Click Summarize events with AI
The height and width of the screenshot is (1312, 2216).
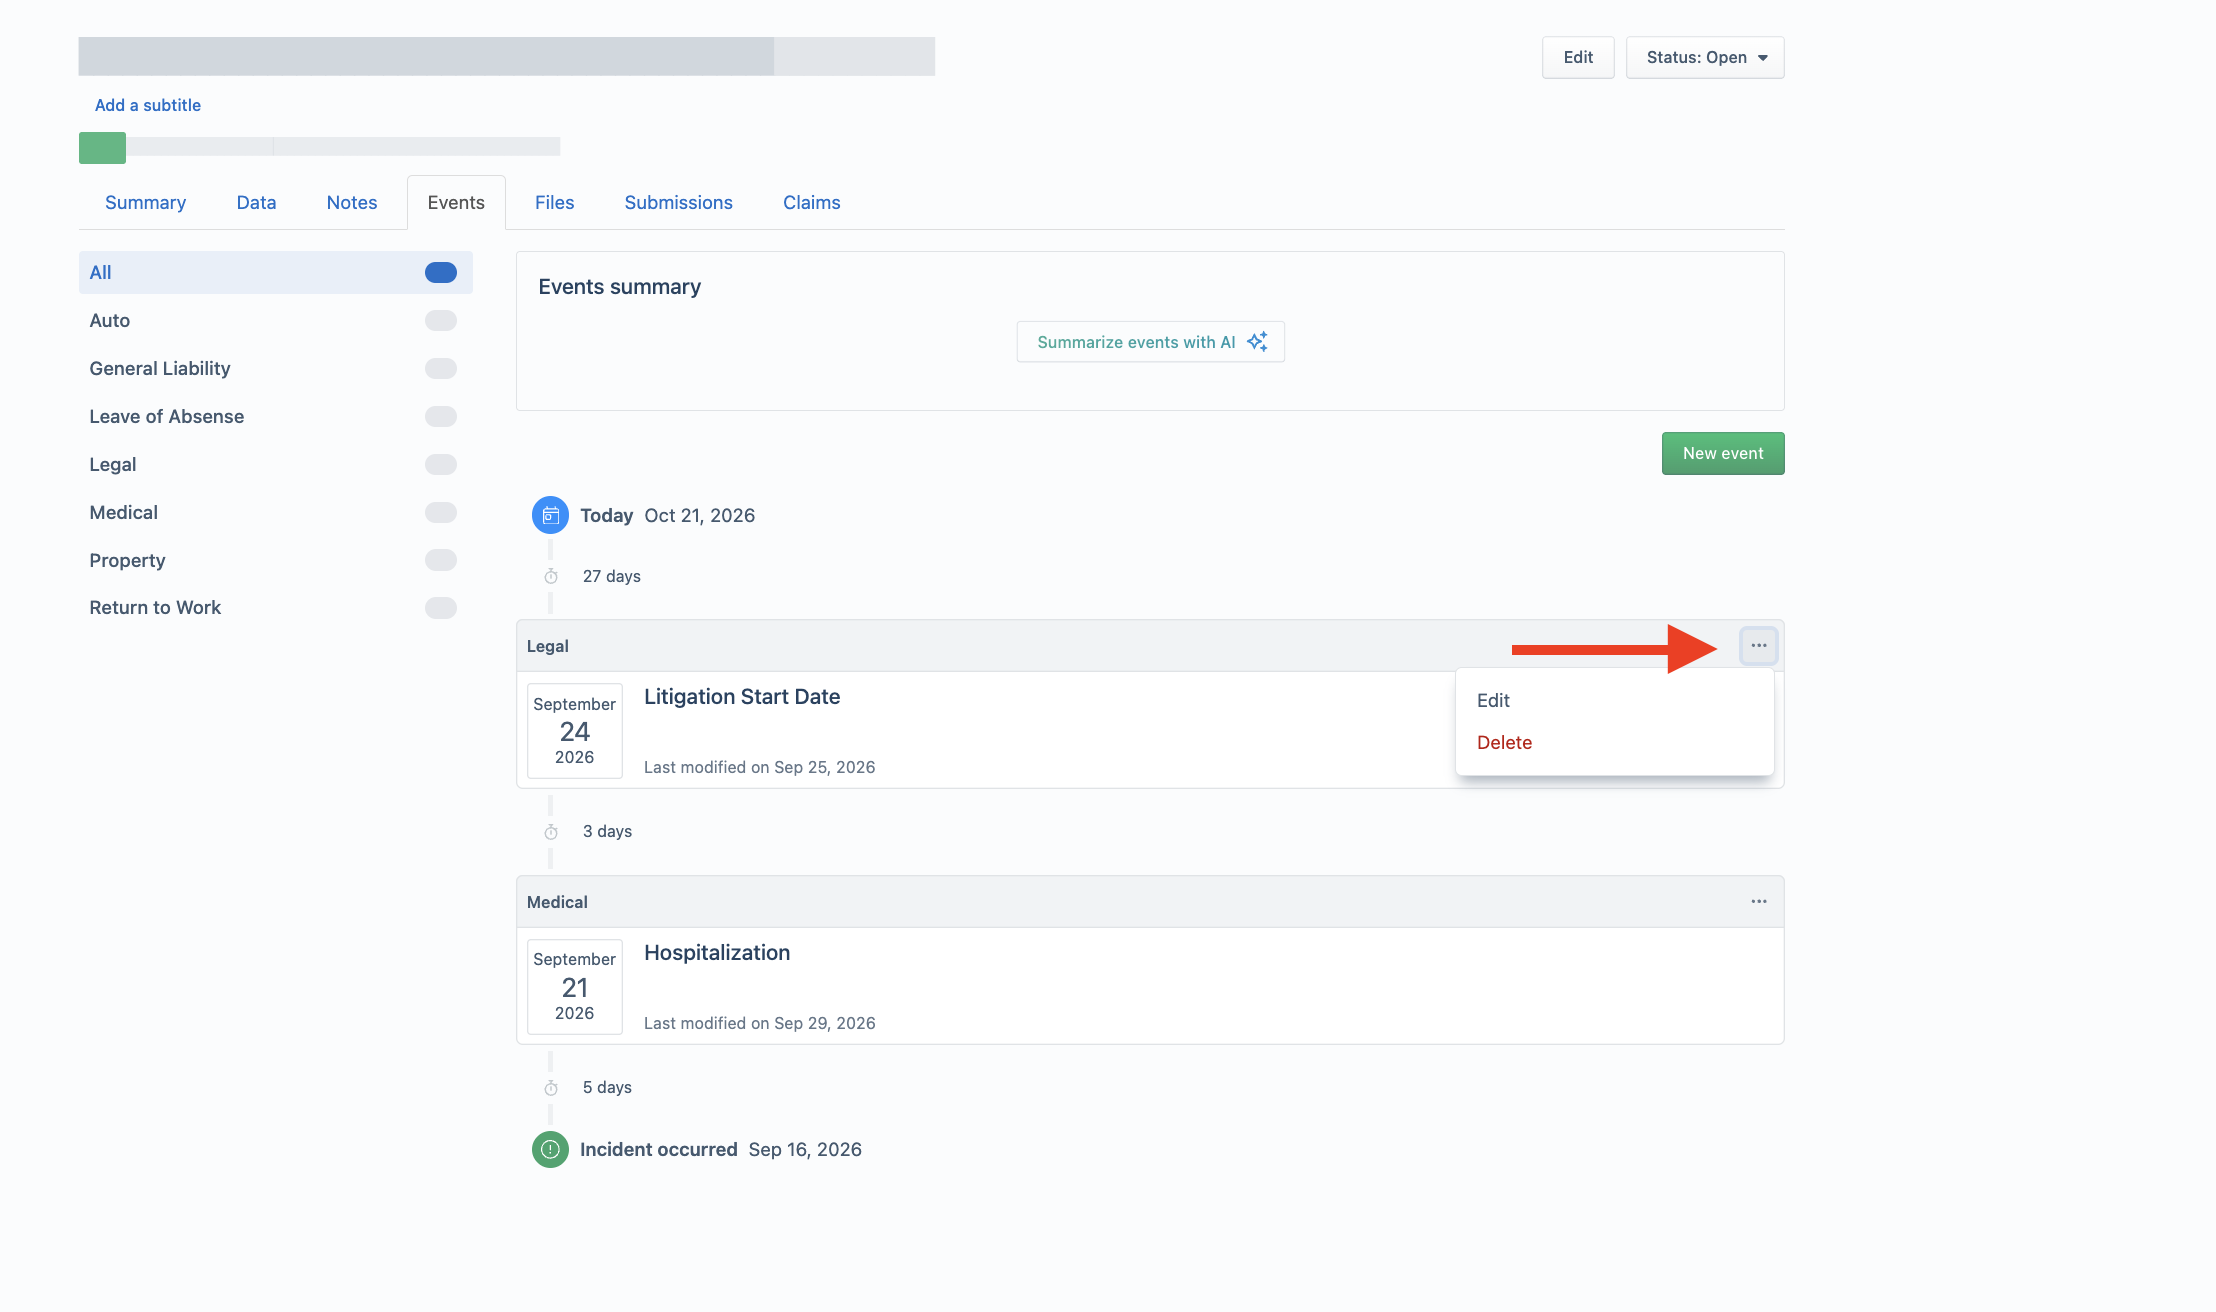tap(1150, 342)
